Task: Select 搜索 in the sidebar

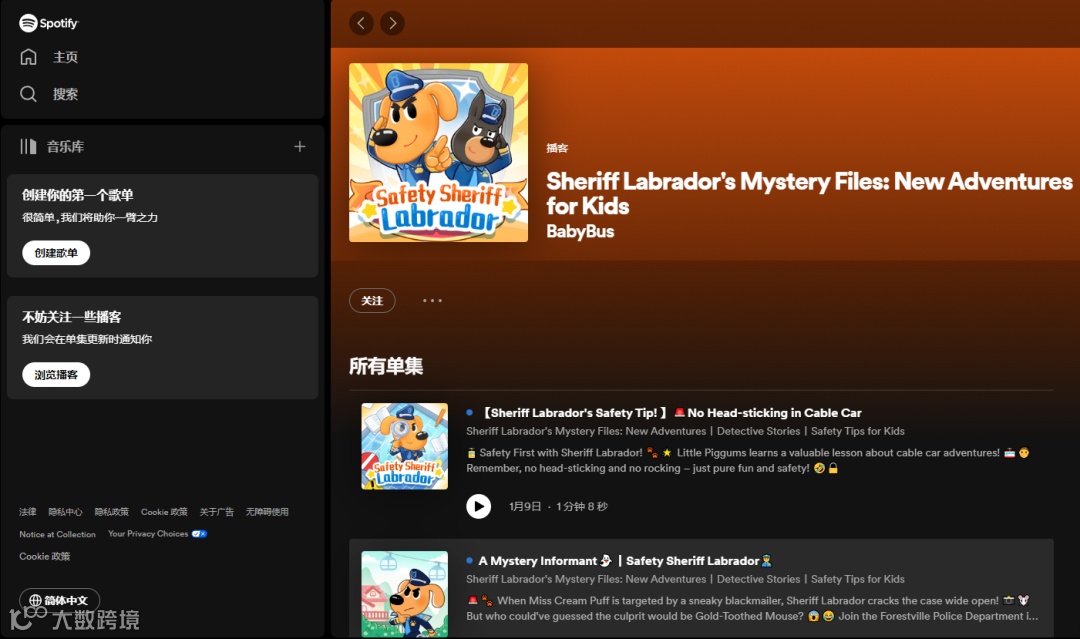Action: 65,94
